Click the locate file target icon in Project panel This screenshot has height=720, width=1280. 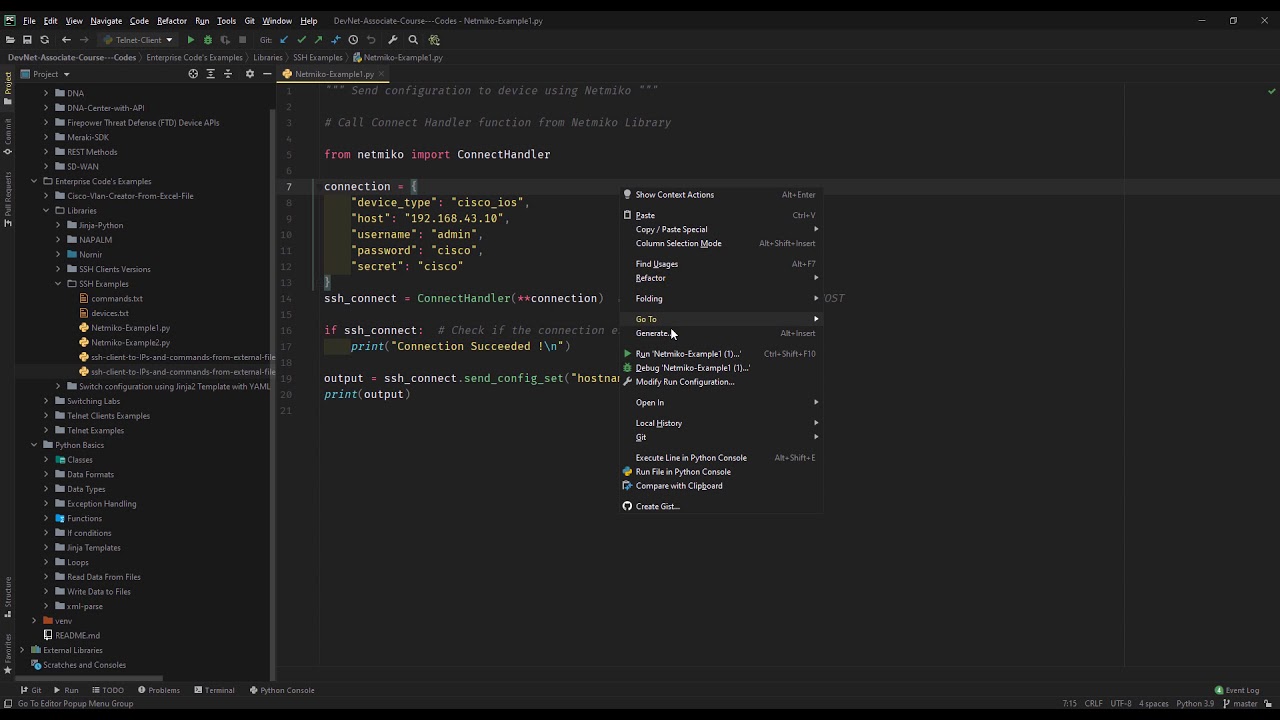pos(193,74)
